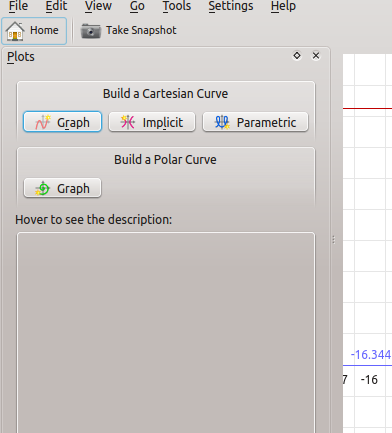Click the Implicit curve icon
392x433 pixels.
pyautogui.click(x=128, y=122)
